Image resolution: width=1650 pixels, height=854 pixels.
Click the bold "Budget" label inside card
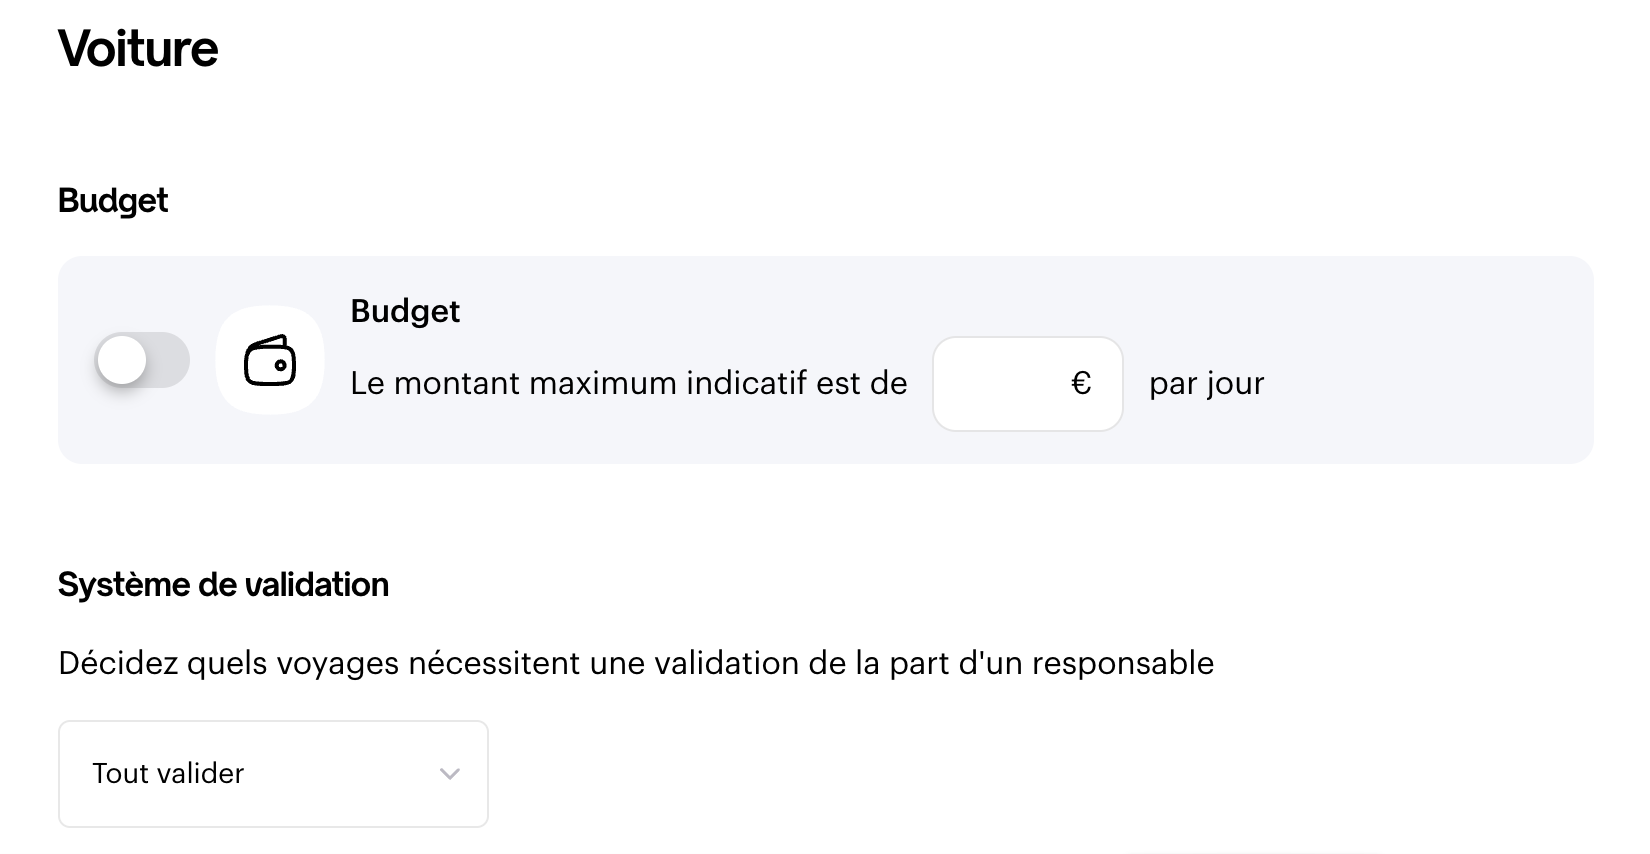pyautogui.click(x=405, y=311)
